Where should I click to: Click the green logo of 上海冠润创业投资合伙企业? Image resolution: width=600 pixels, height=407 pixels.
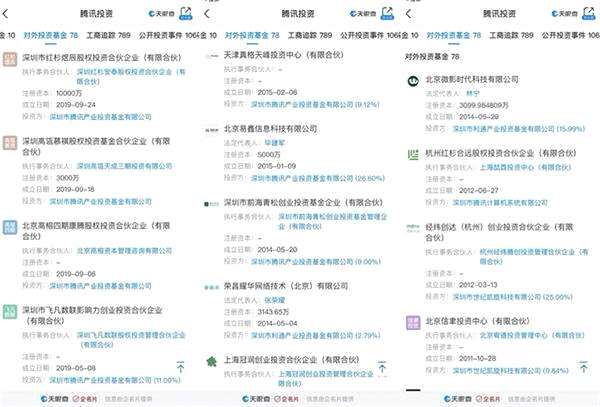click(x=212, y=361)
